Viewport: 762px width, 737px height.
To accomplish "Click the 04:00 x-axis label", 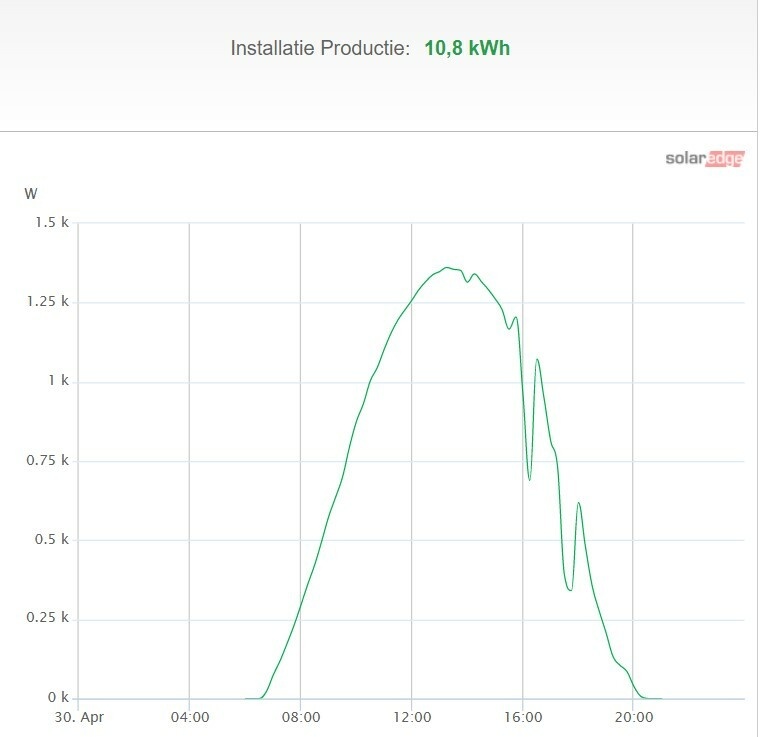I will pos(190,717).
